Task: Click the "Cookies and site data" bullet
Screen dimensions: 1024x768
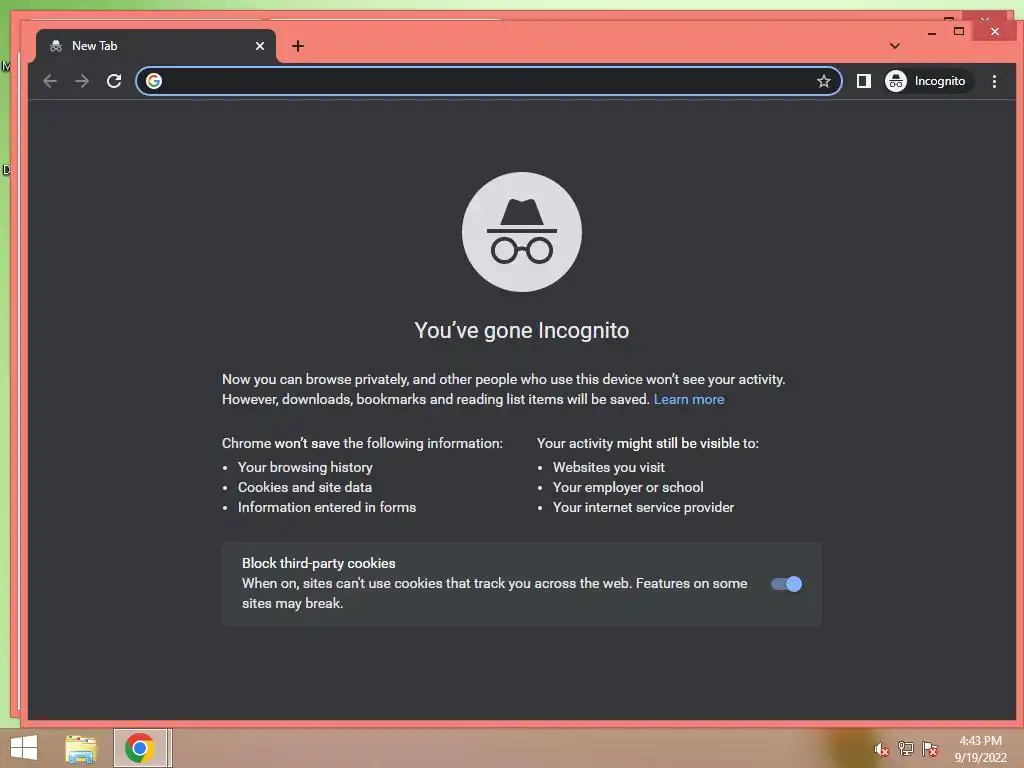Action: coord(305,487)
